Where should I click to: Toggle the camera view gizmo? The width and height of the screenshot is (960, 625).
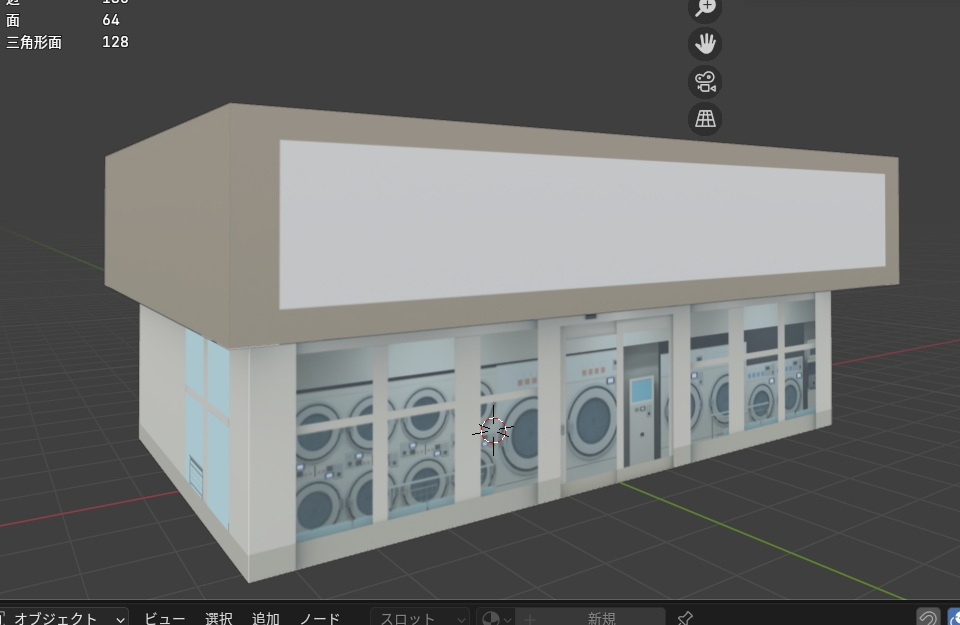click(705, 81)
